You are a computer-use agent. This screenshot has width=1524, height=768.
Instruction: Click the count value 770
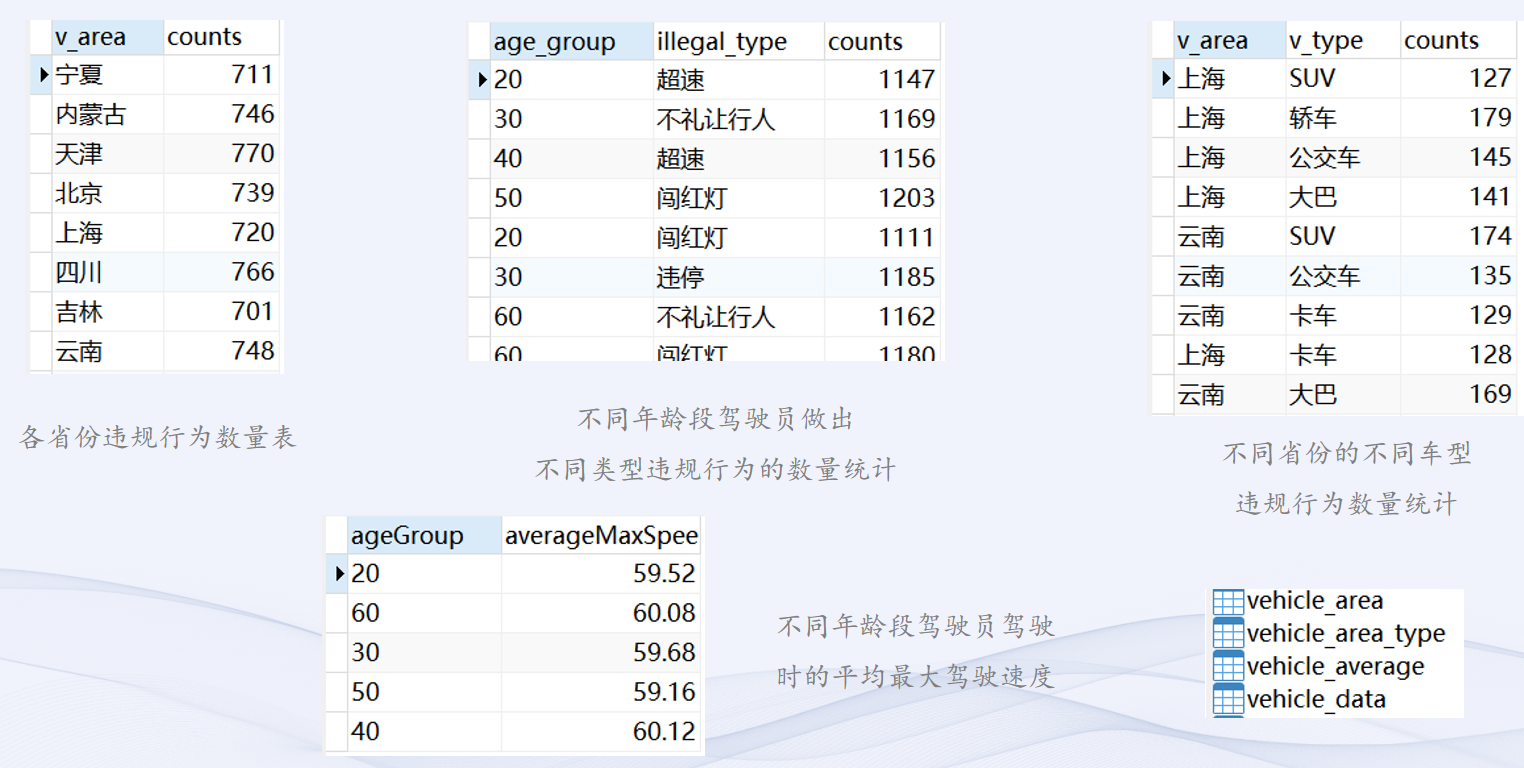point(252,153)
